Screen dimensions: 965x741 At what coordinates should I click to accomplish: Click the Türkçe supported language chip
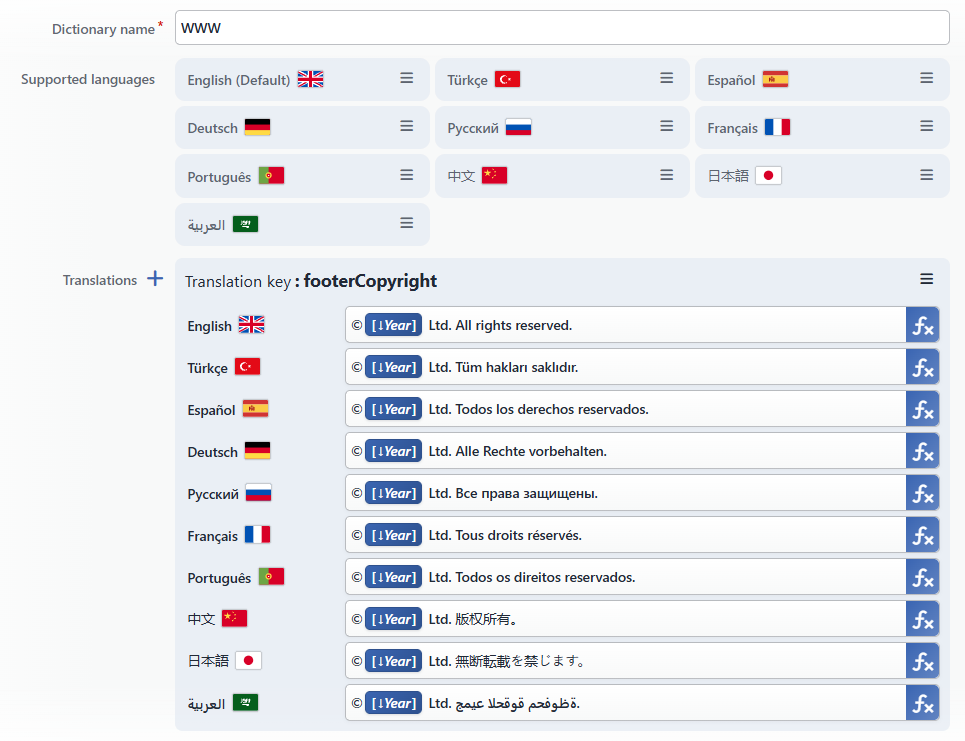point(562,79)
